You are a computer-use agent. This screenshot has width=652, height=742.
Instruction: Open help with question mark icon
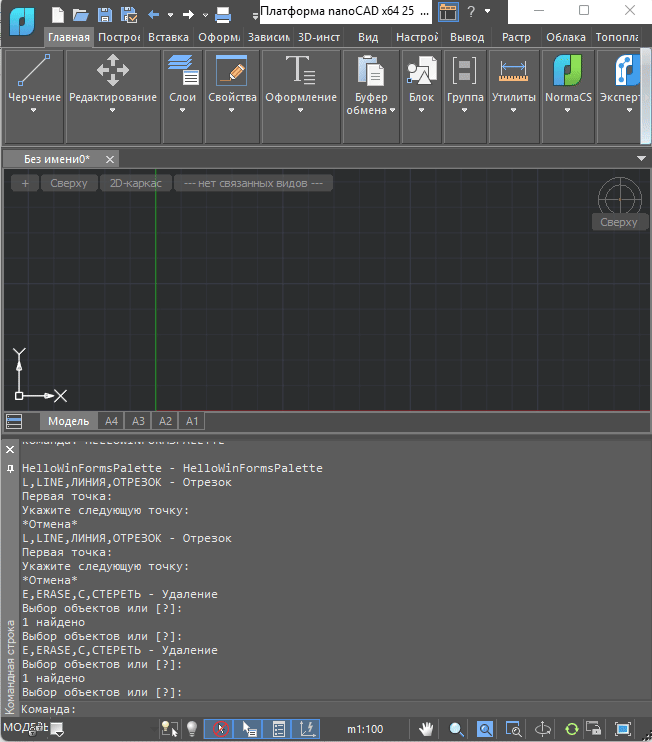tap(471, 11)
